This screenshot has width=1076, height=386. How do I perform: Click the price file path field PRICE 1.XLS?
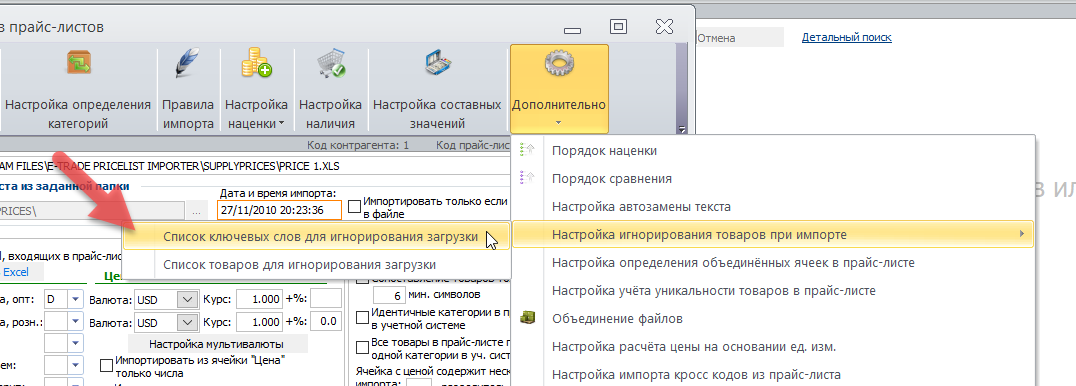click(255, 166)
